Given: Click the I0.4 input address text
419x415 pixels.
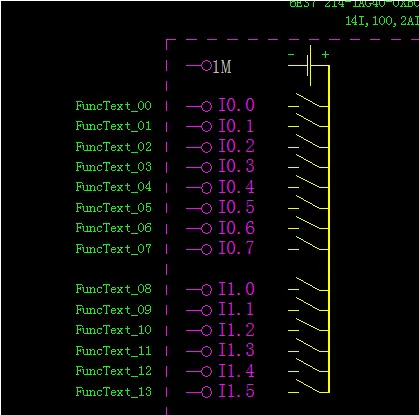Looking at the screenshot, I should click(x=236, y=187).
